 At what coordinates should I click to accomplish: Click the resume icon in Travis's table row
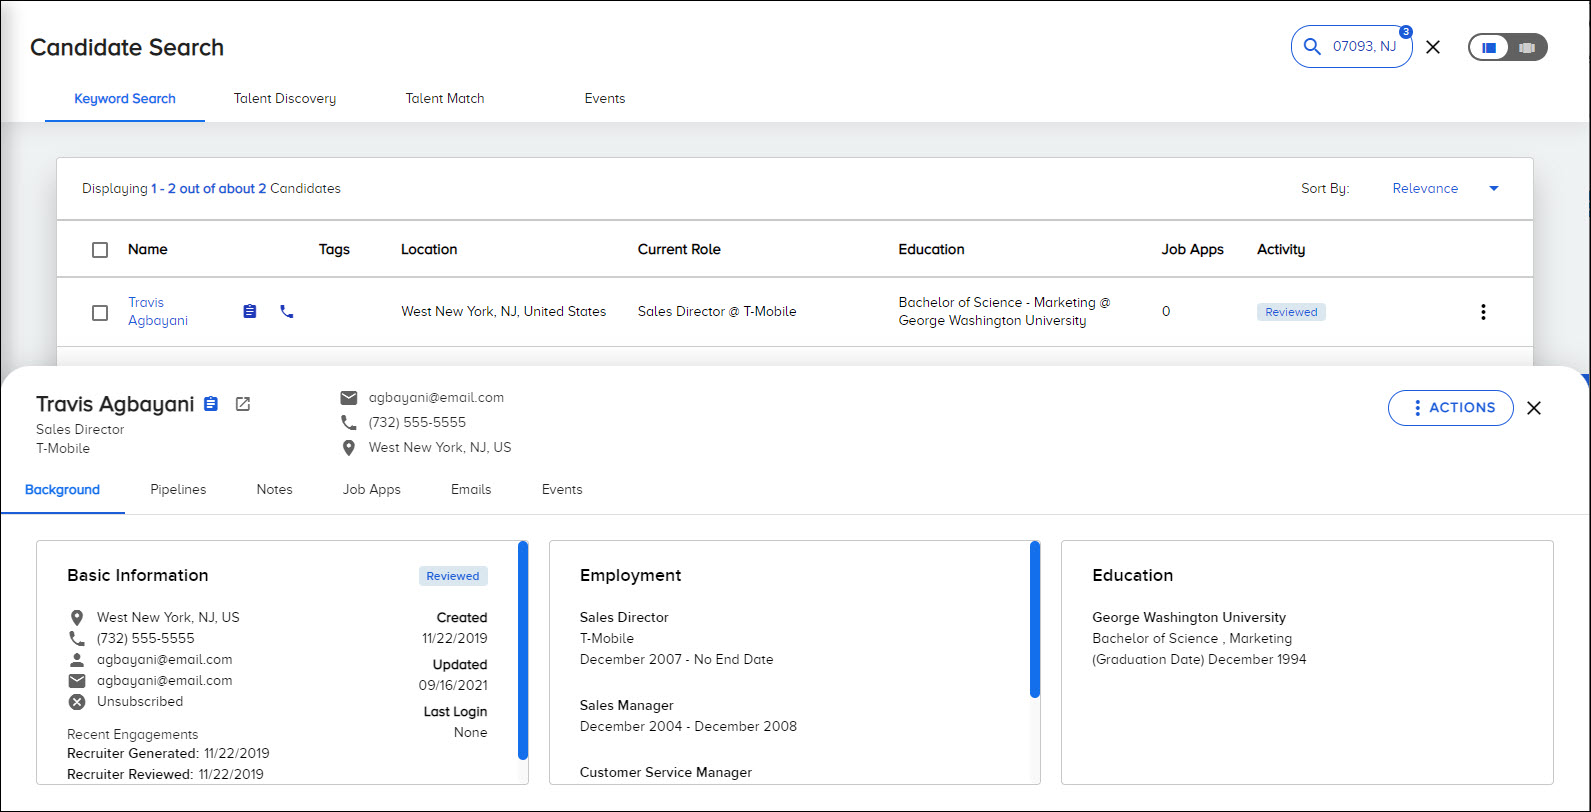tap(250, 312)
